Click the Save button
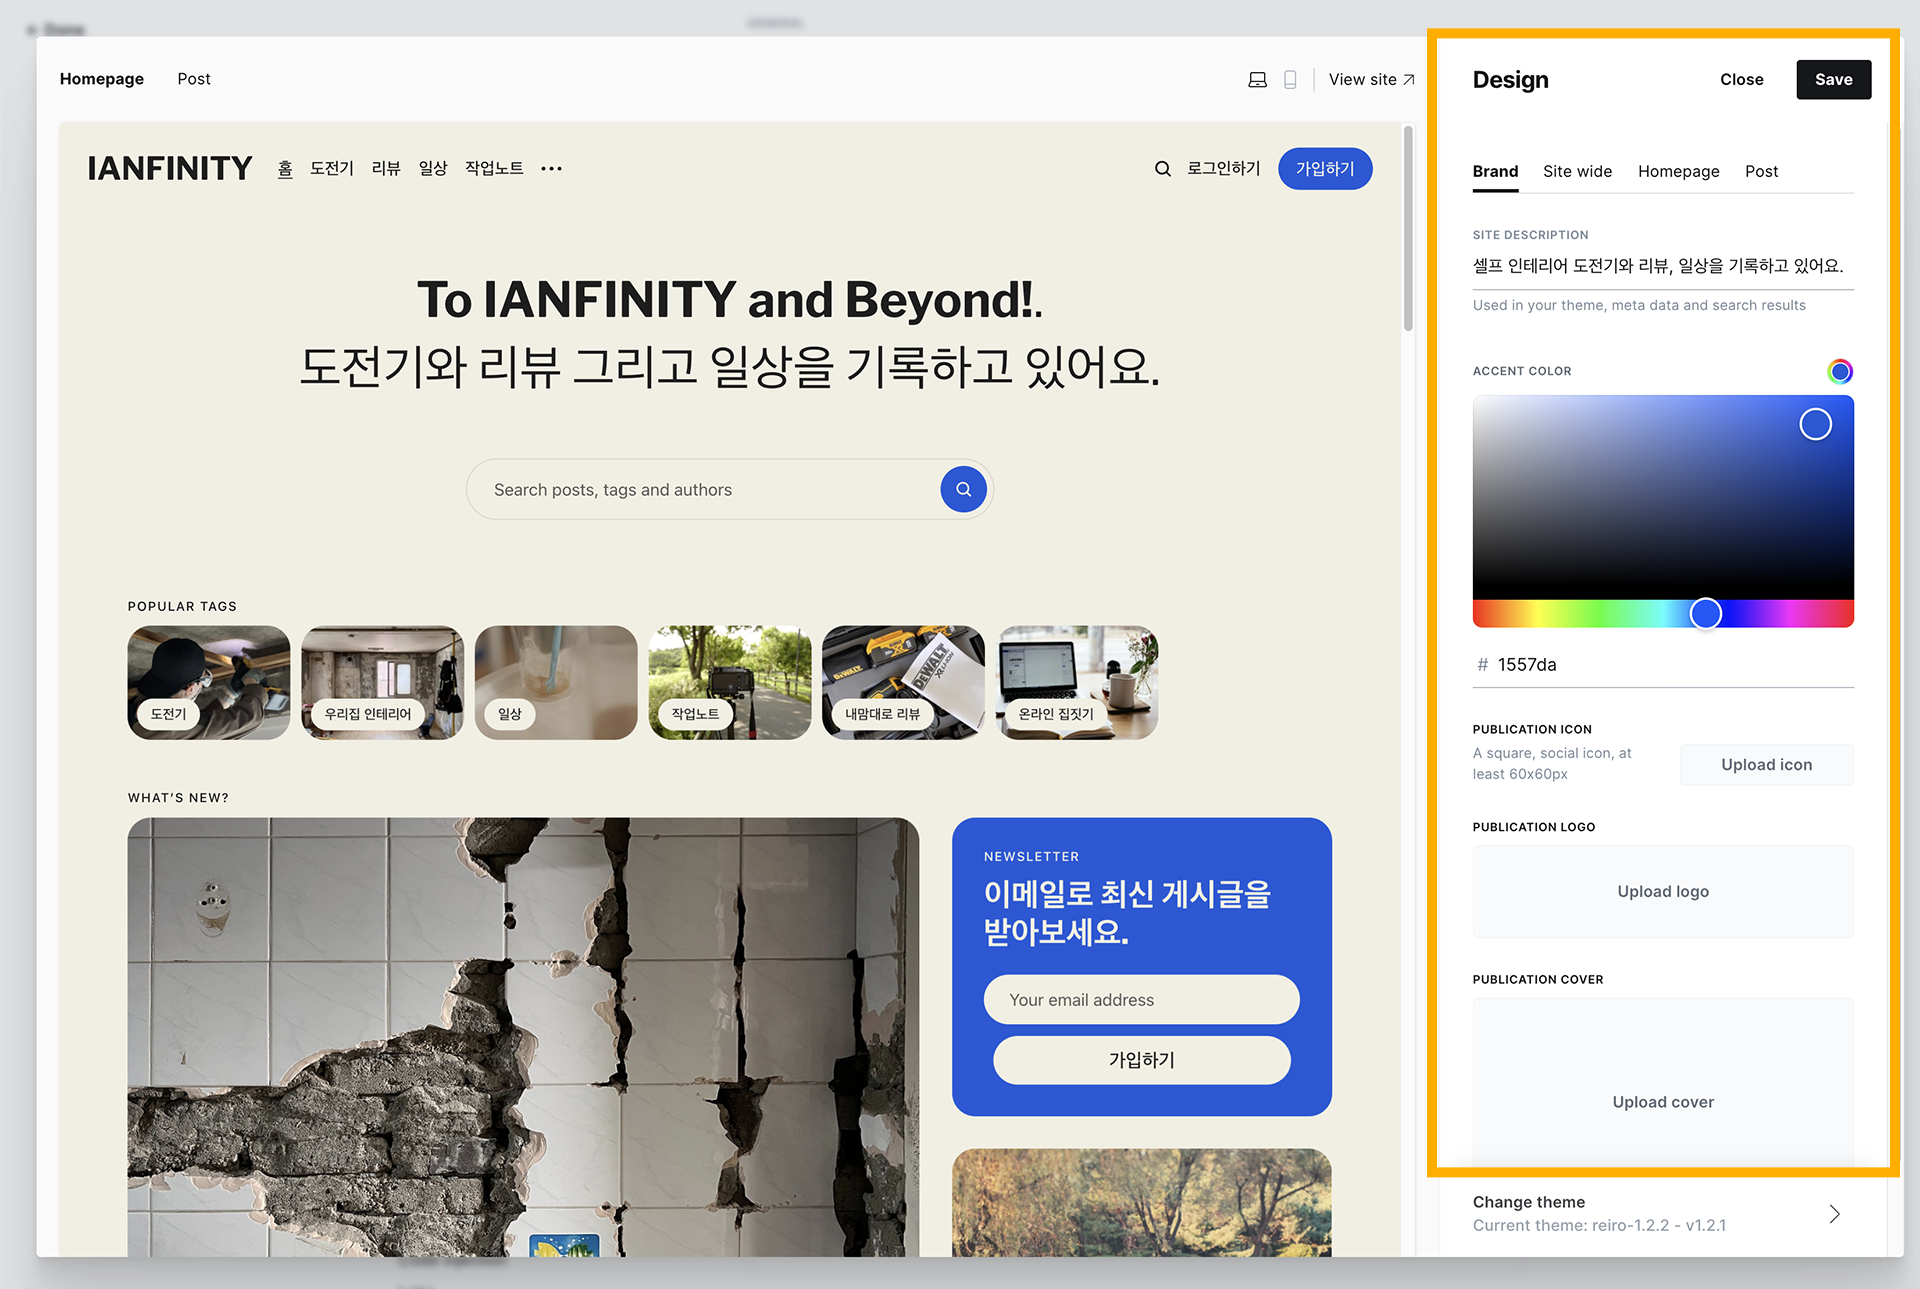This screenshot has width=1920, height=1289. pos(1833,80)
